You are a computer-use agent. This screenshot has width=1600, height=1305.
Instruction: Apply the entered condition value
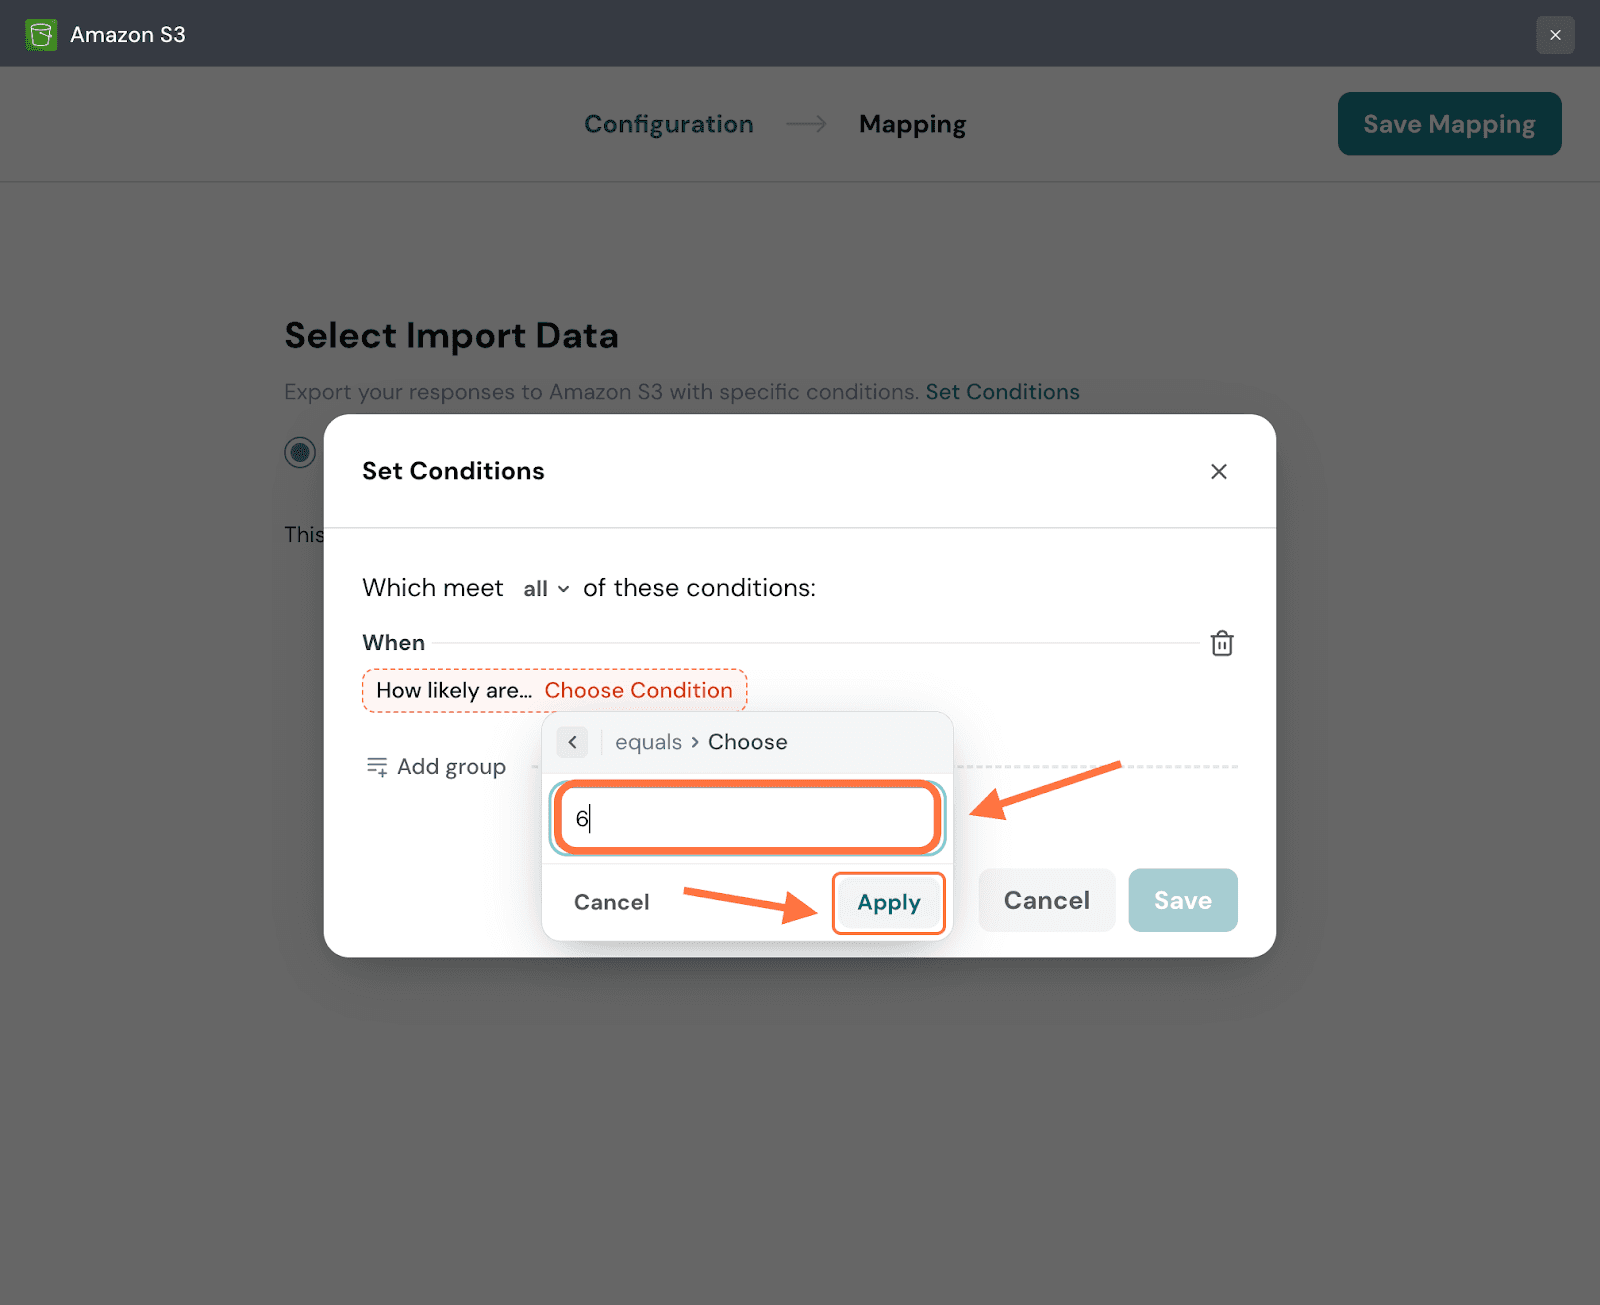[888, 902]
